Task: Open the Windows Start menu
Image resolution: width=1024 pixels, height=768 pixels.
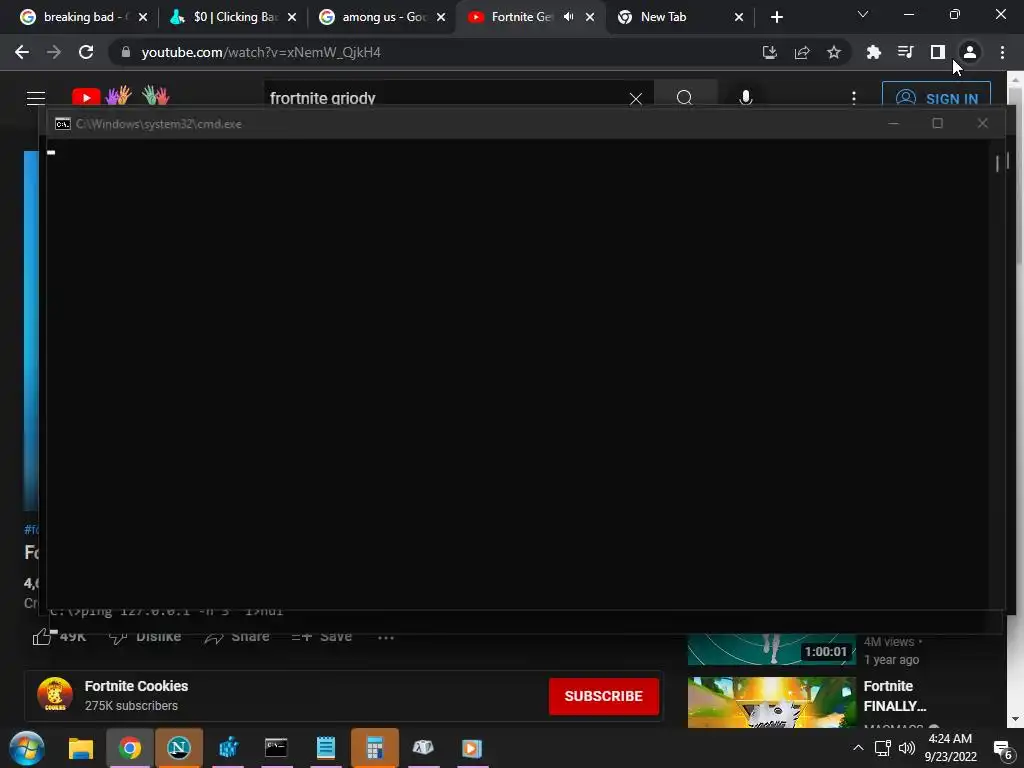Action: (x=27, y=748)
